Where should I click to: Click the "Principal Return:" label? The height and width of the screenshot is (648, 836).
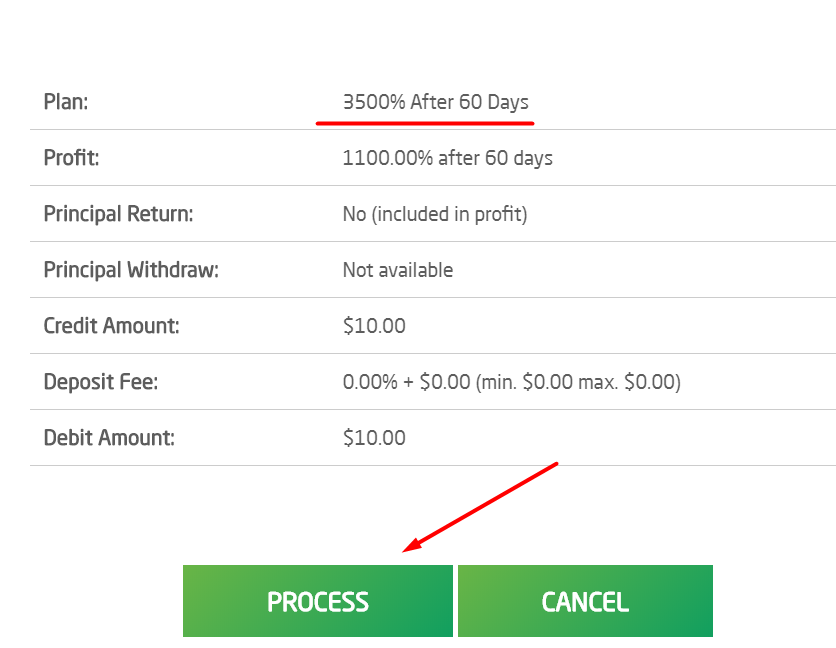[x=118, y=214]
